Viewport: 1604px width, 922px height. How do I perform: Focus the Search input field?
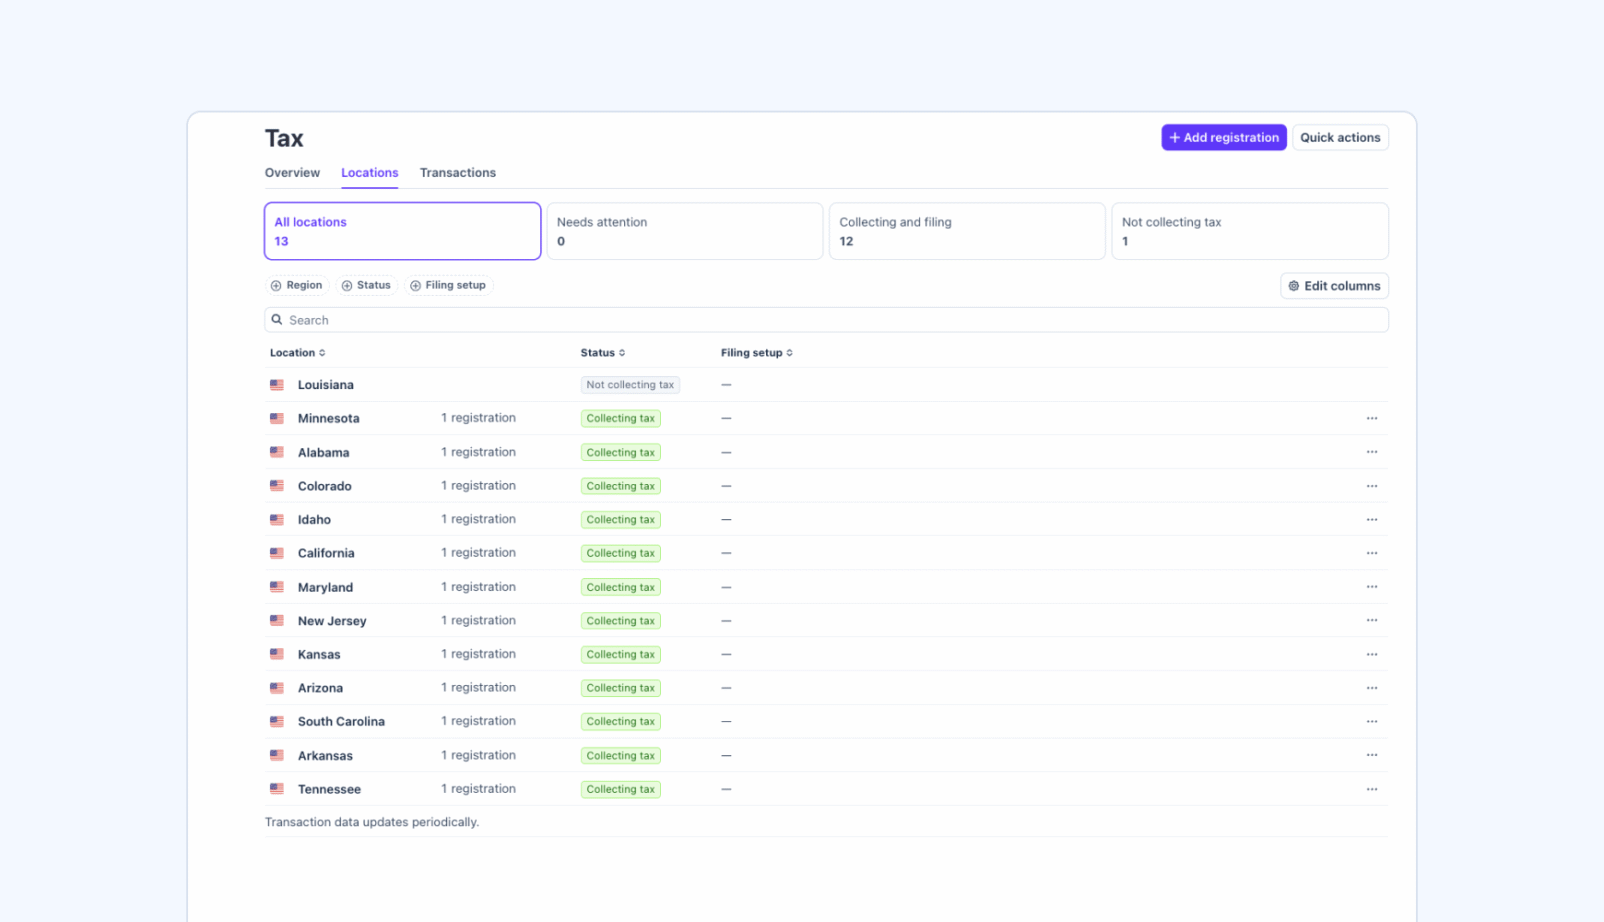[x=826, y=320]
